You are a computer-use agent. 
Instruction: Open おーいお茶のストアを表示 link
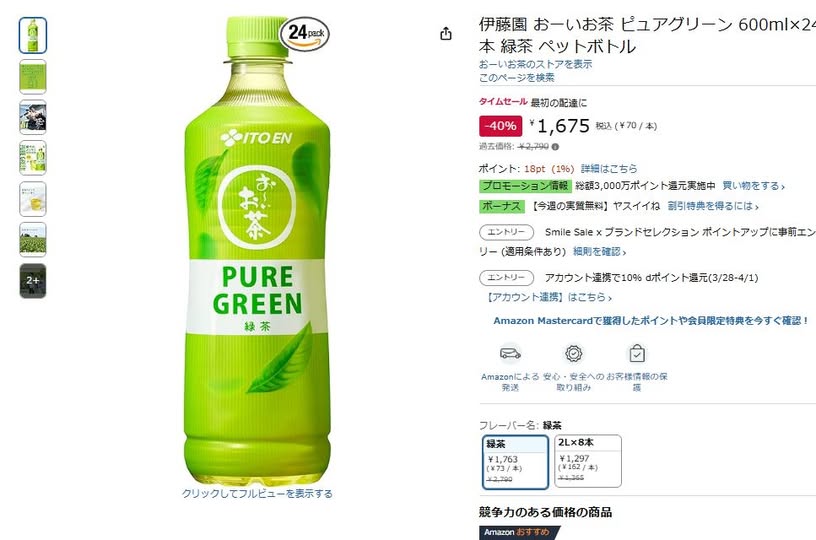536,64
